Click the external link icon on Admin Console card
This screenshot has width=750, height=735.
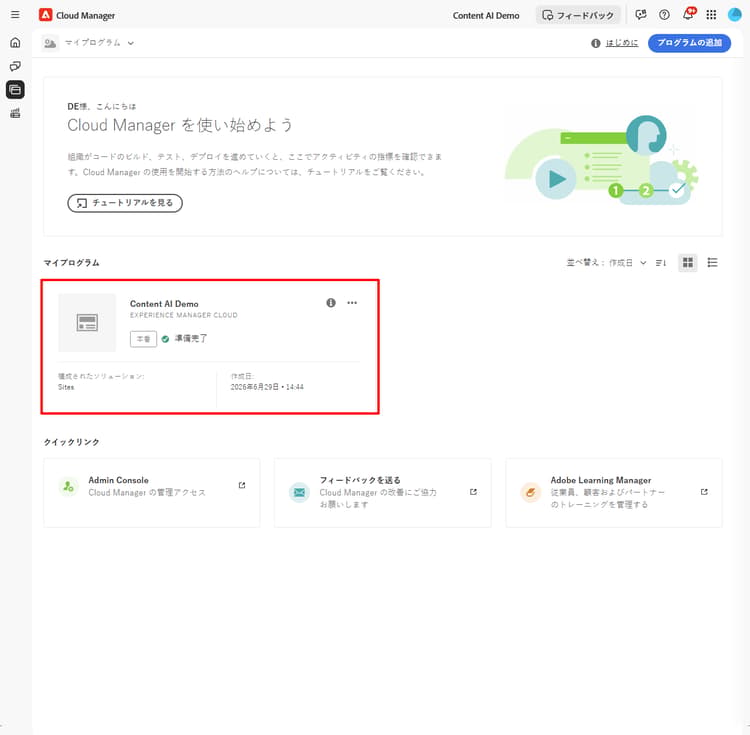point(242,485)
